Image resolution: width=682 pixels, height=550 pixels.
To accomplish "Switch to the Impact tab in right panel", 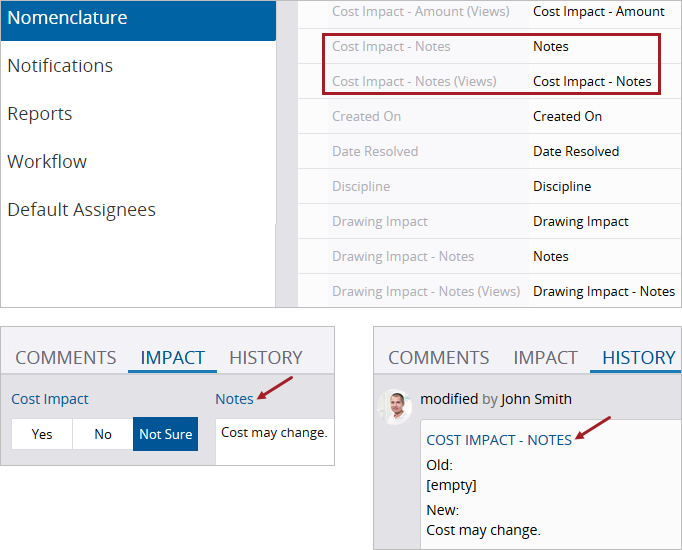I will click(x=545, y=358).
